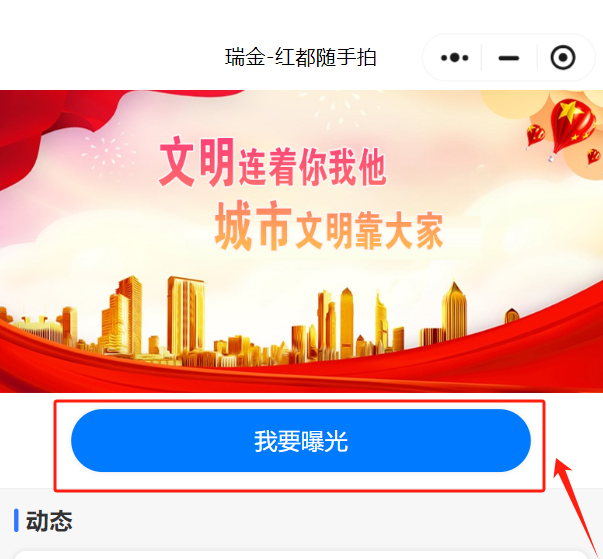Click the pointed spire building on right skyline
603x559 pixels.
tap(454, 311)
